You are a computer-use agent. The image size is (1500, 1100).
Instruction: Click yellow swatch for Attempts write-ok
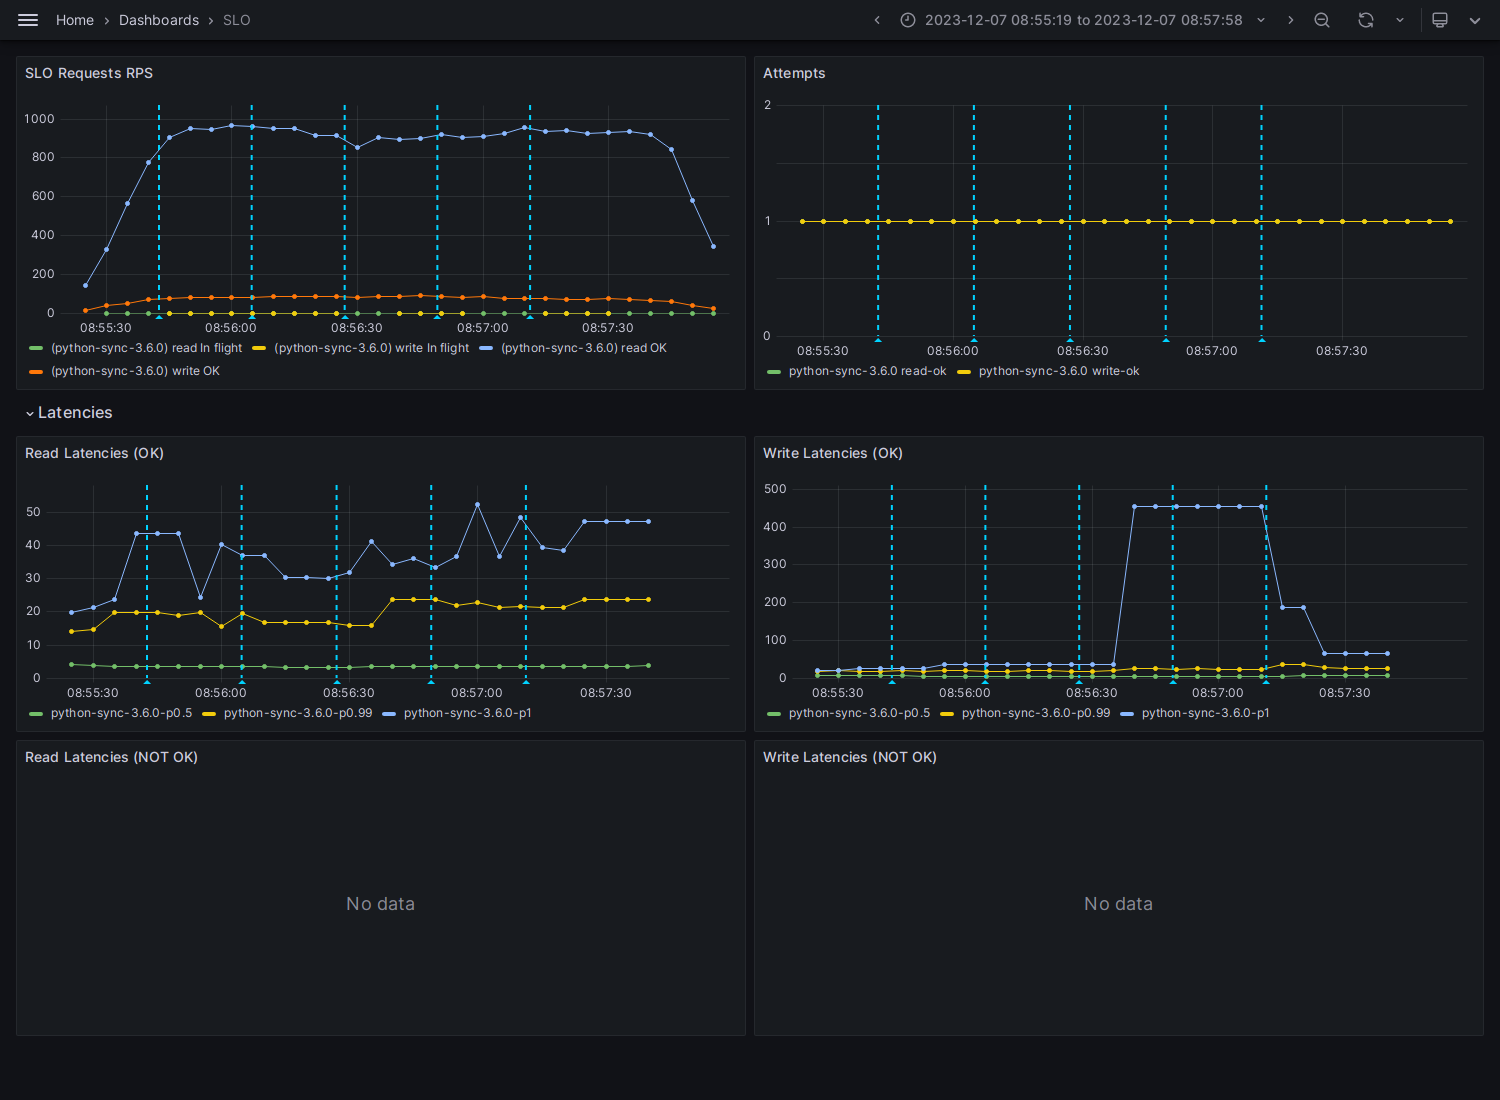click(964, 371)
